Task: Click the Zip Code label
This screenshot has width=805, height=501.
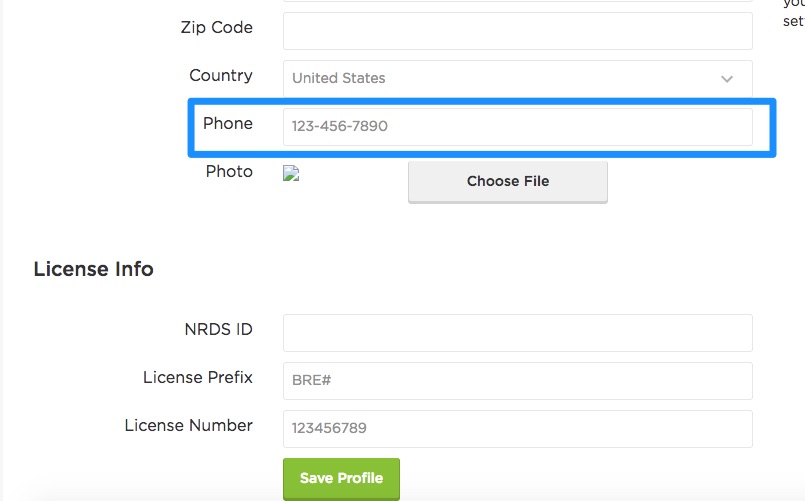Action: [217, 27]
